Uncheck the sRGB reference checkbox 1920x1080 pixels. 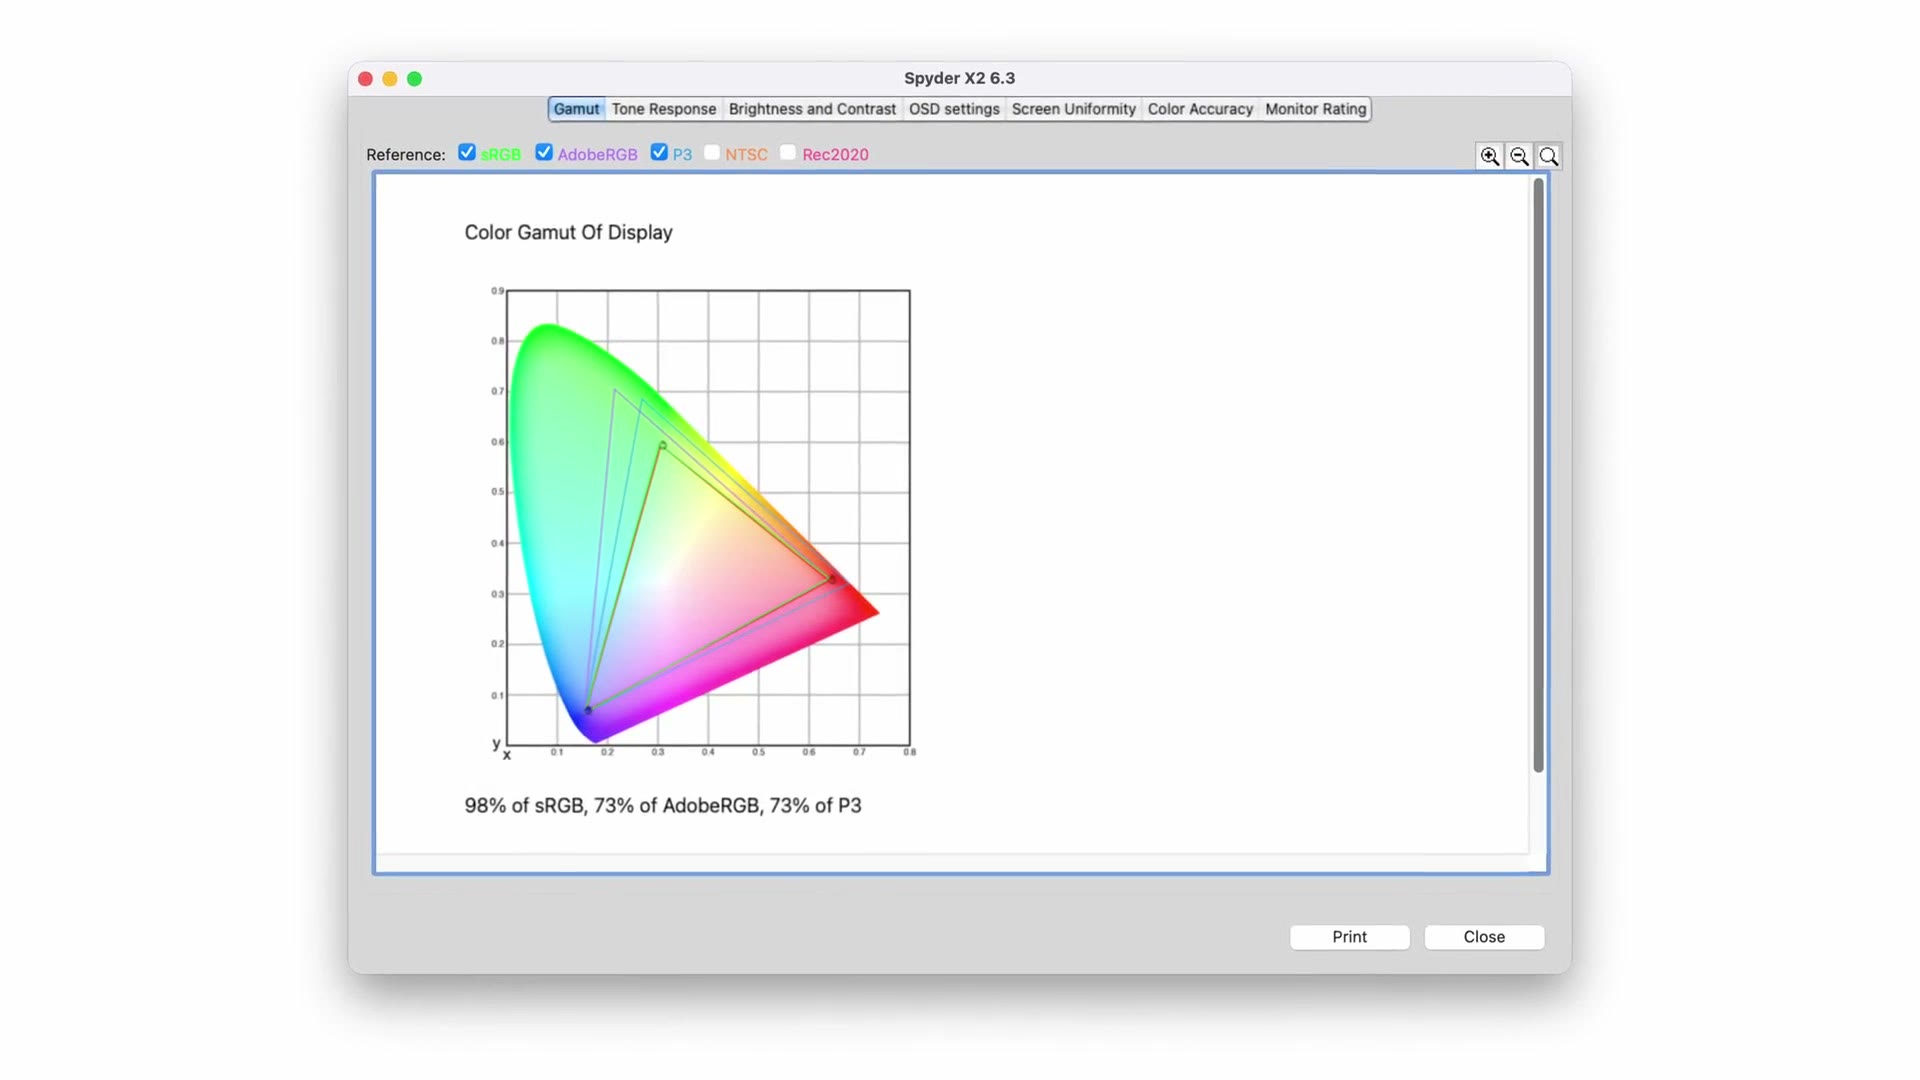click(467, 152)
